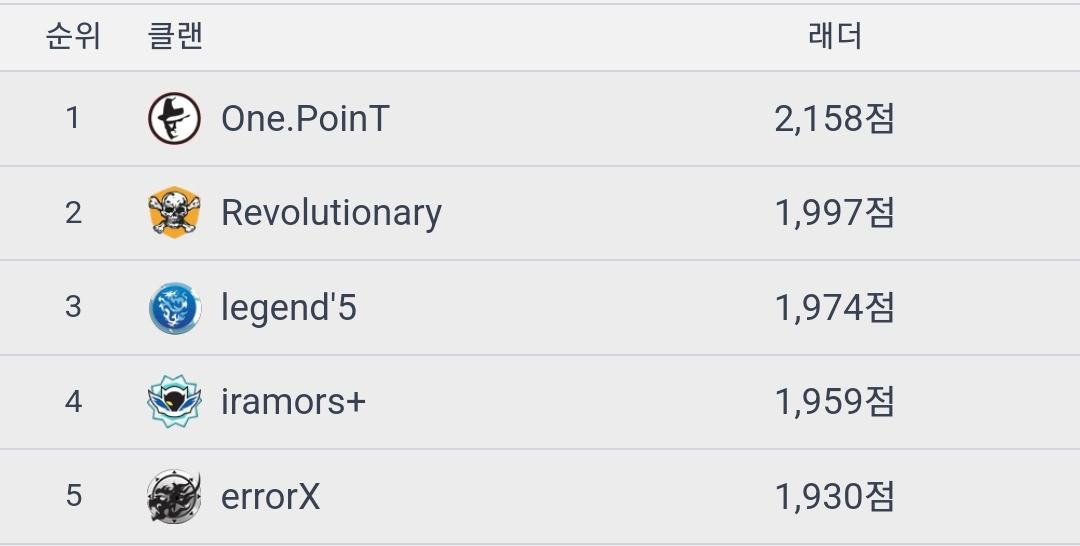This screenshot has width=1080, height=546.
Task: Click the 클랜 column header
Action: [175, 37]
